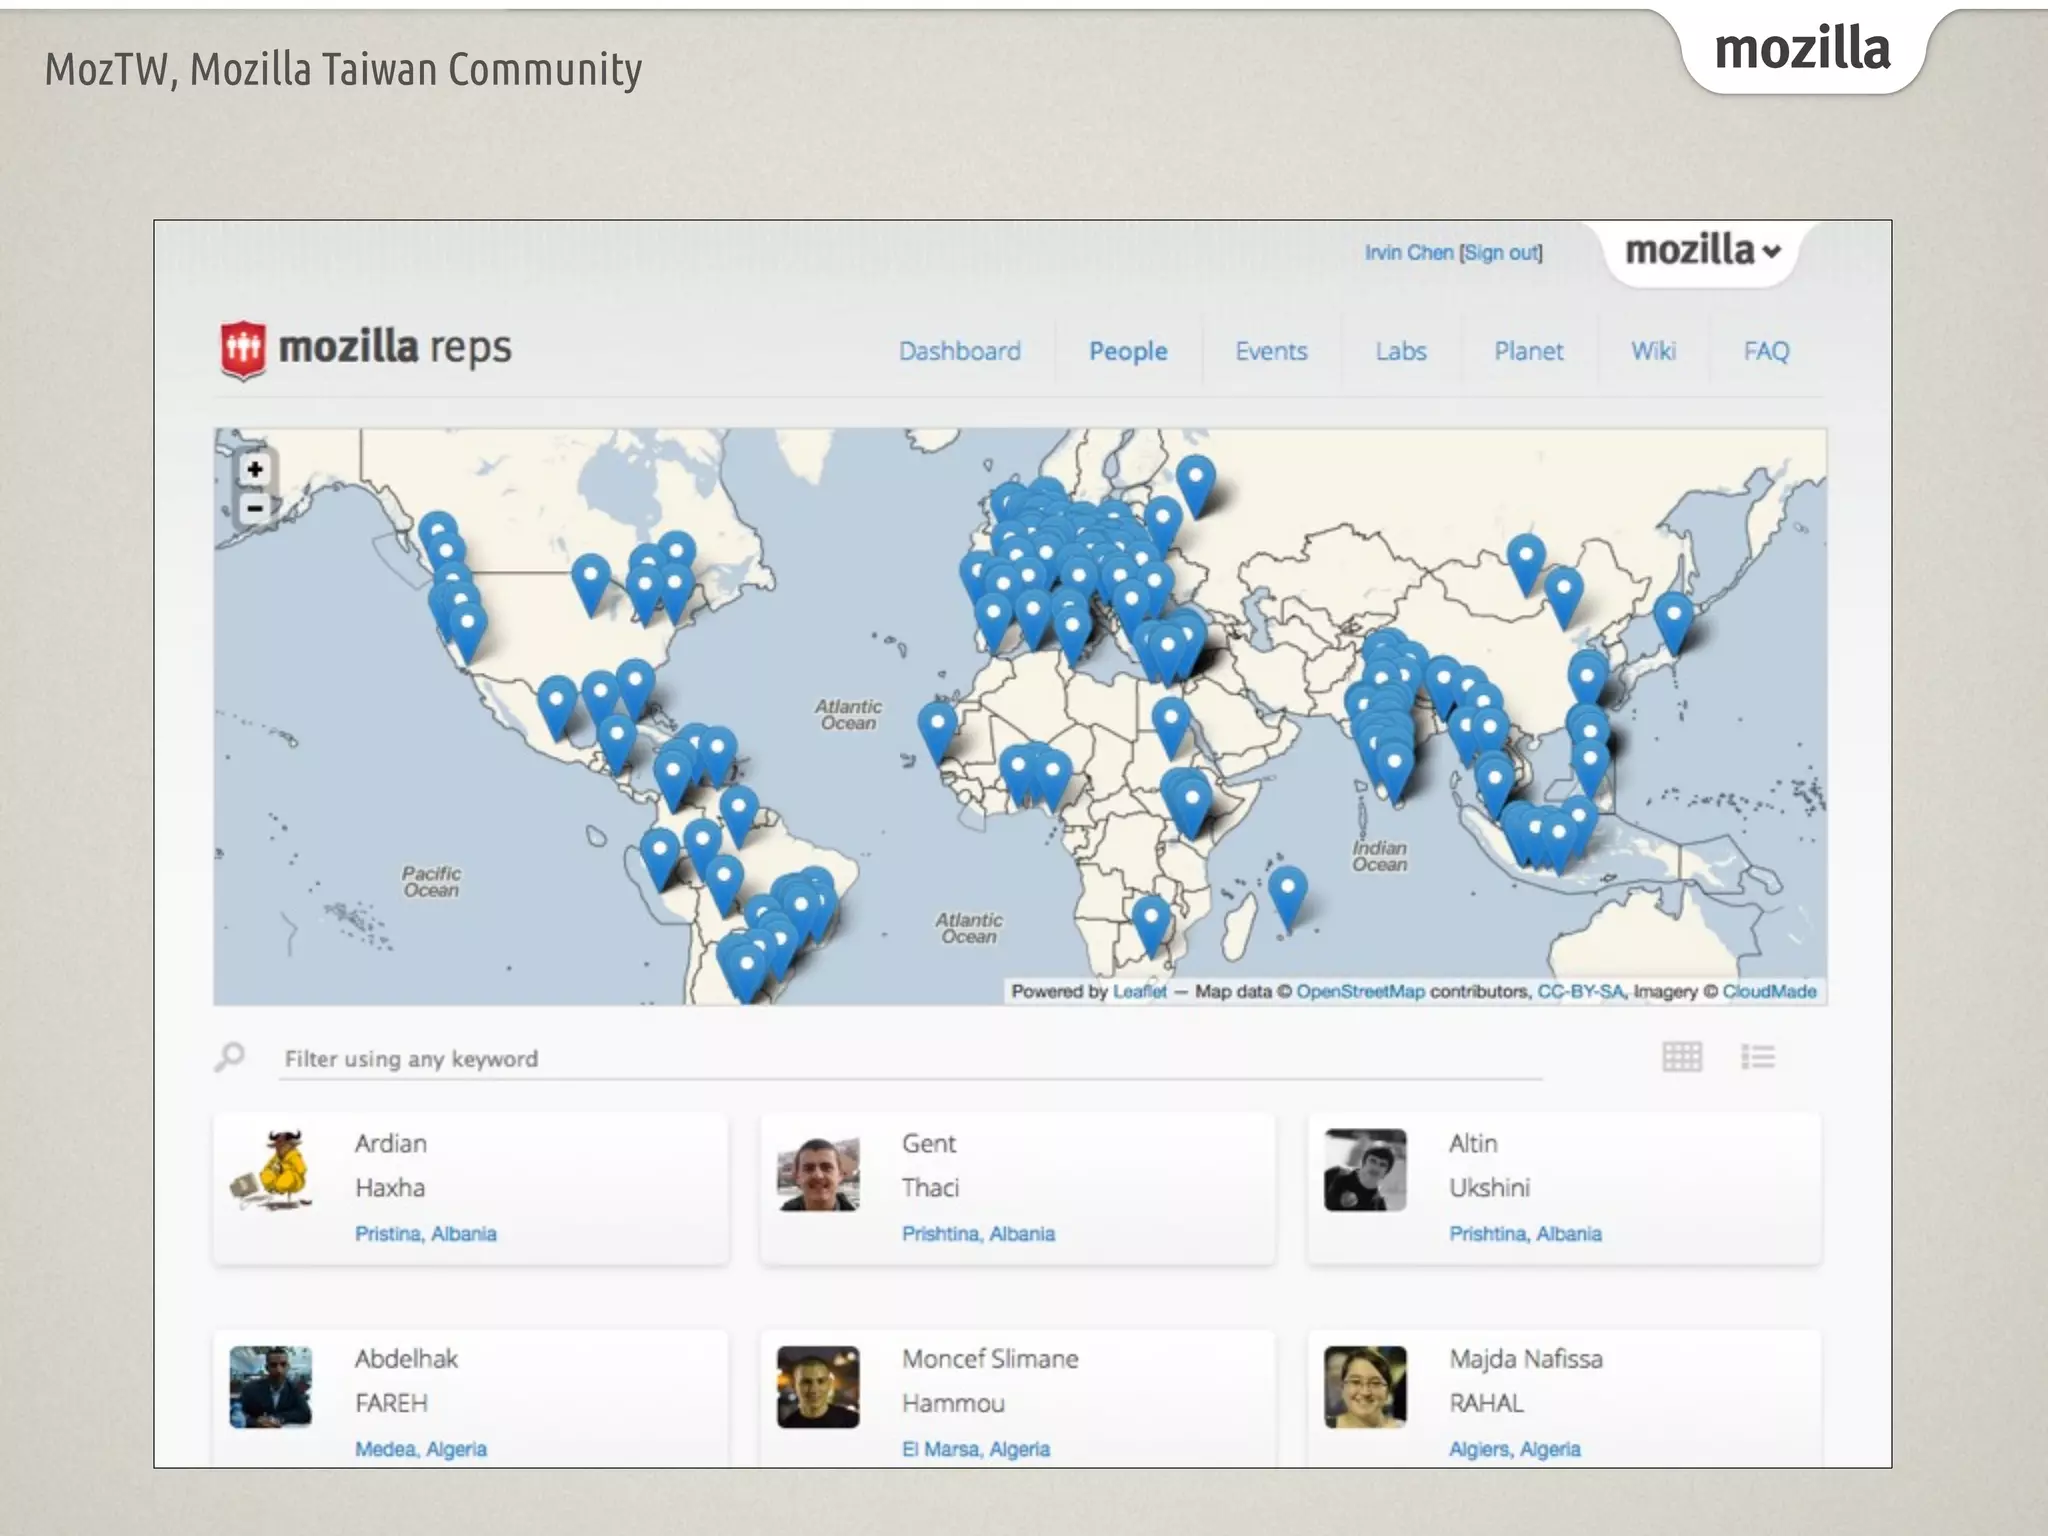Open the Planet menu item
Screen dimensions: 2048x1536
pyautogui.click(x=1528, y=351)
